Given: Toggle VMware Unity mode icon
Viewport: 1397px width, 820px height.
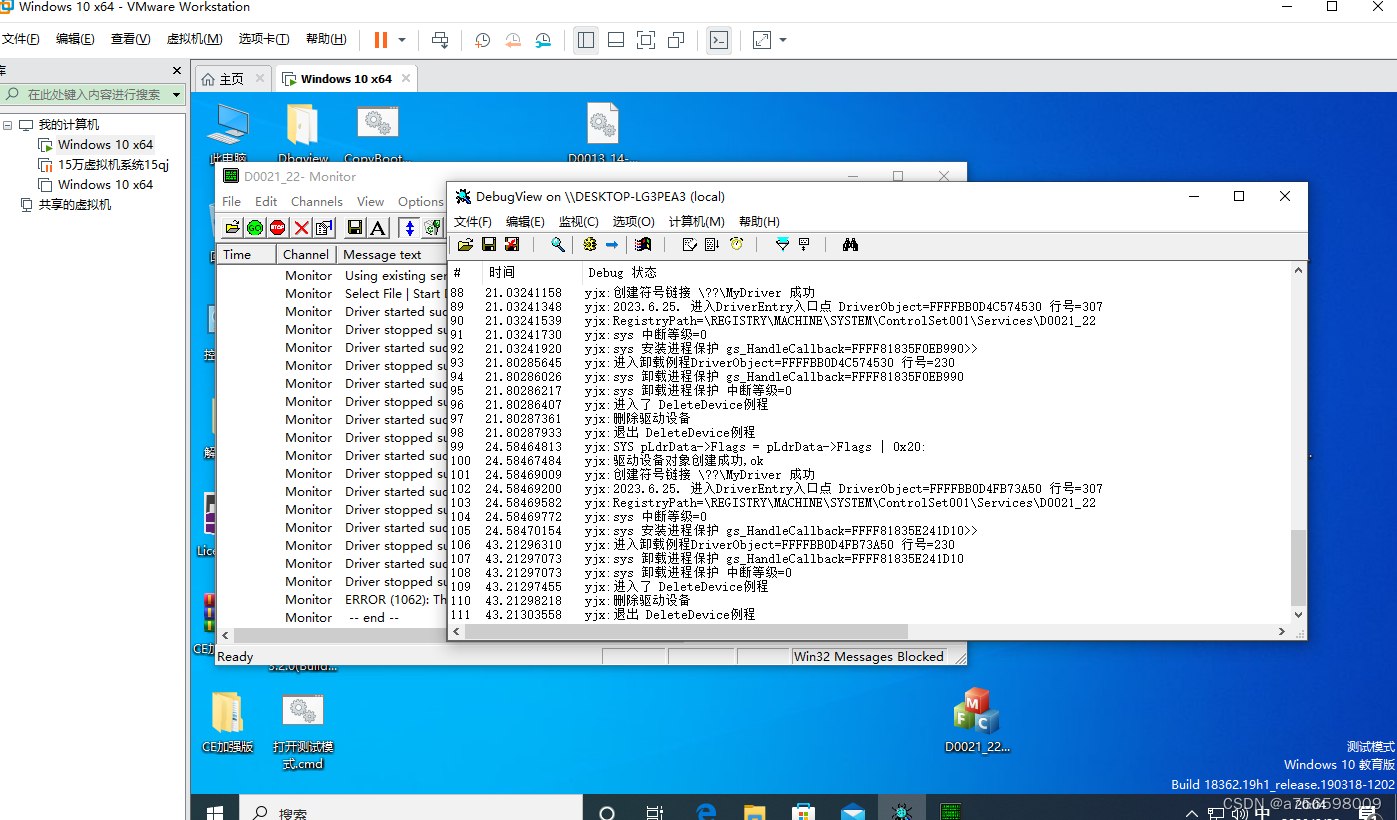Looking at the screenshot, I should click(x=676, y=40).
